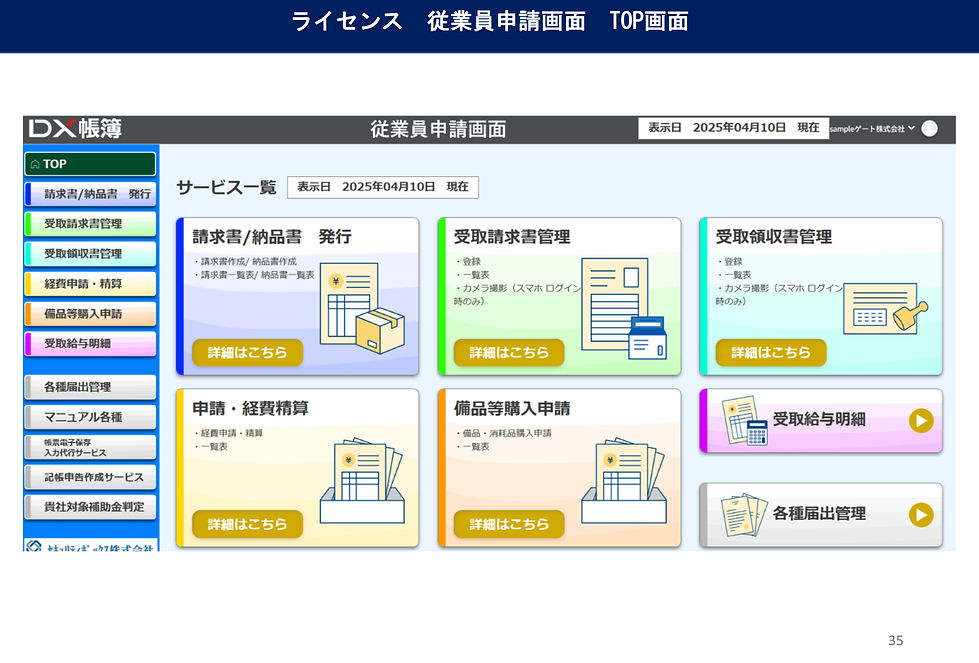Screen dimensions: 979x663
Task: Open 記帳申告作成サービス in the sidebar
Action: [x=90, y=477]
